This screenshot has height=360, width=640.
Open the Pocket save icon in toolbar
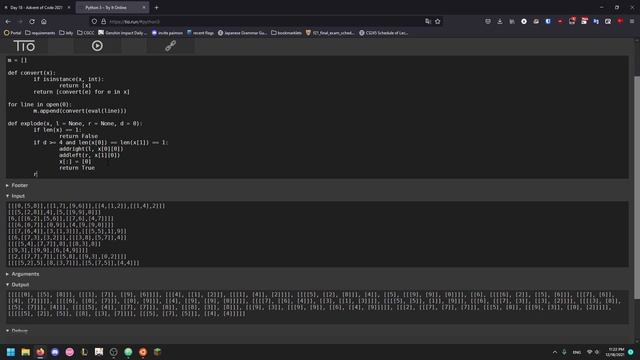pyautogui.click(x=488, y=21)
